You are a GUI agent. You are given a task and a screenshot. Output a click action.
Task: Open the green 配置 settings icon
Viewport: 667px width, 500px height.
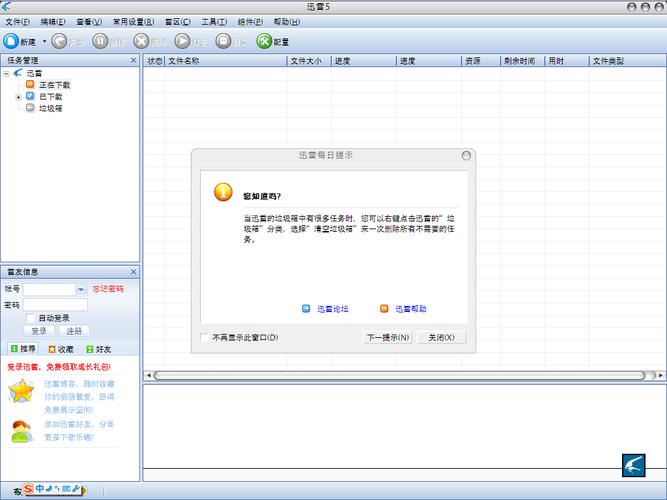264,41
